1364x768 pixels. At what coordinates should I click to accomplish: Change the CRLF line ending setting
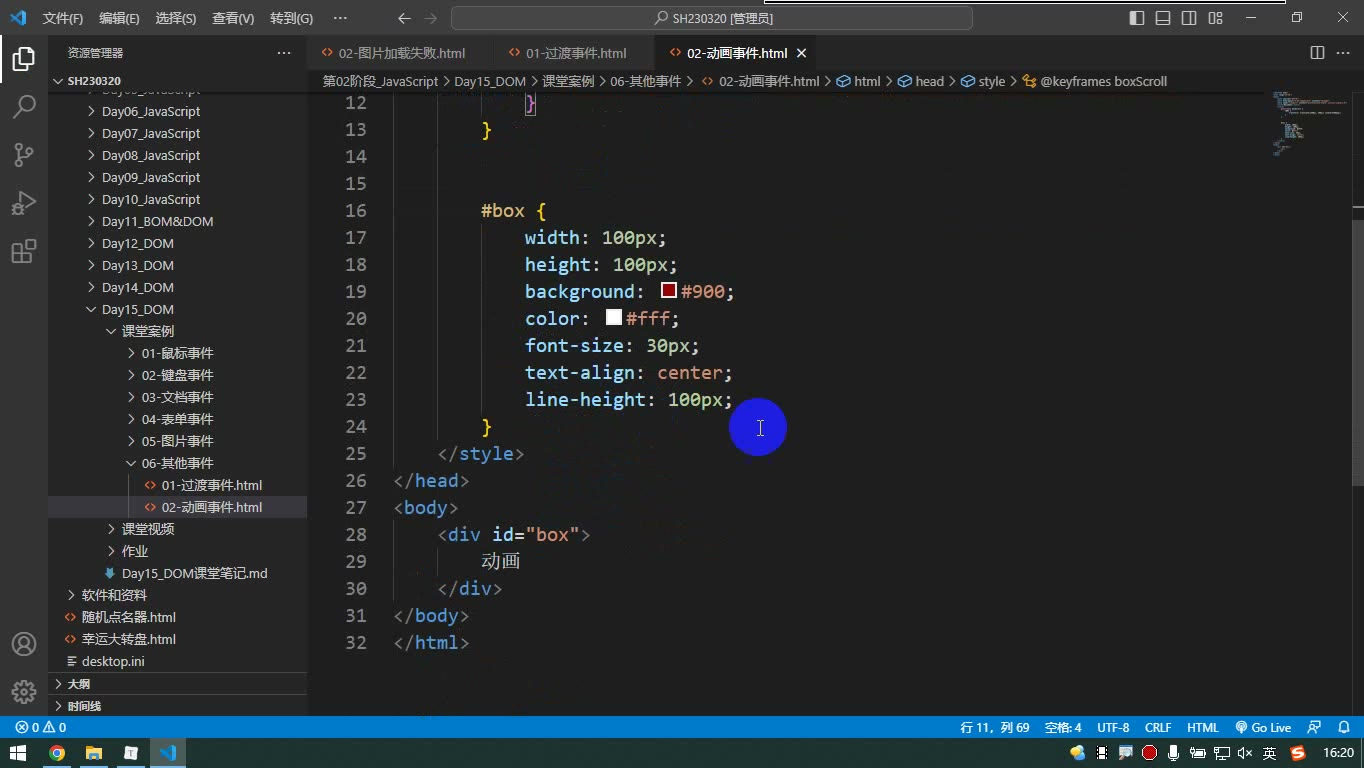pos(1158,728)
